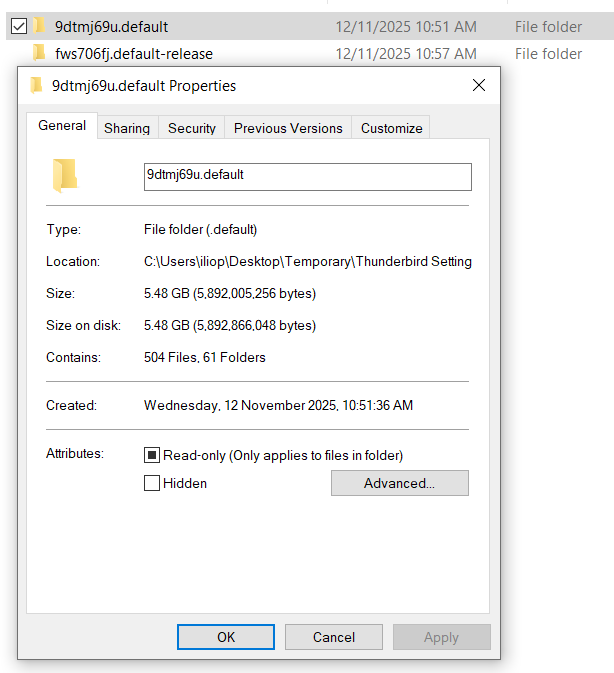Enable the Hidden attribute checkbox
Viewport: 614px width, 673px height.
point(152,483)
